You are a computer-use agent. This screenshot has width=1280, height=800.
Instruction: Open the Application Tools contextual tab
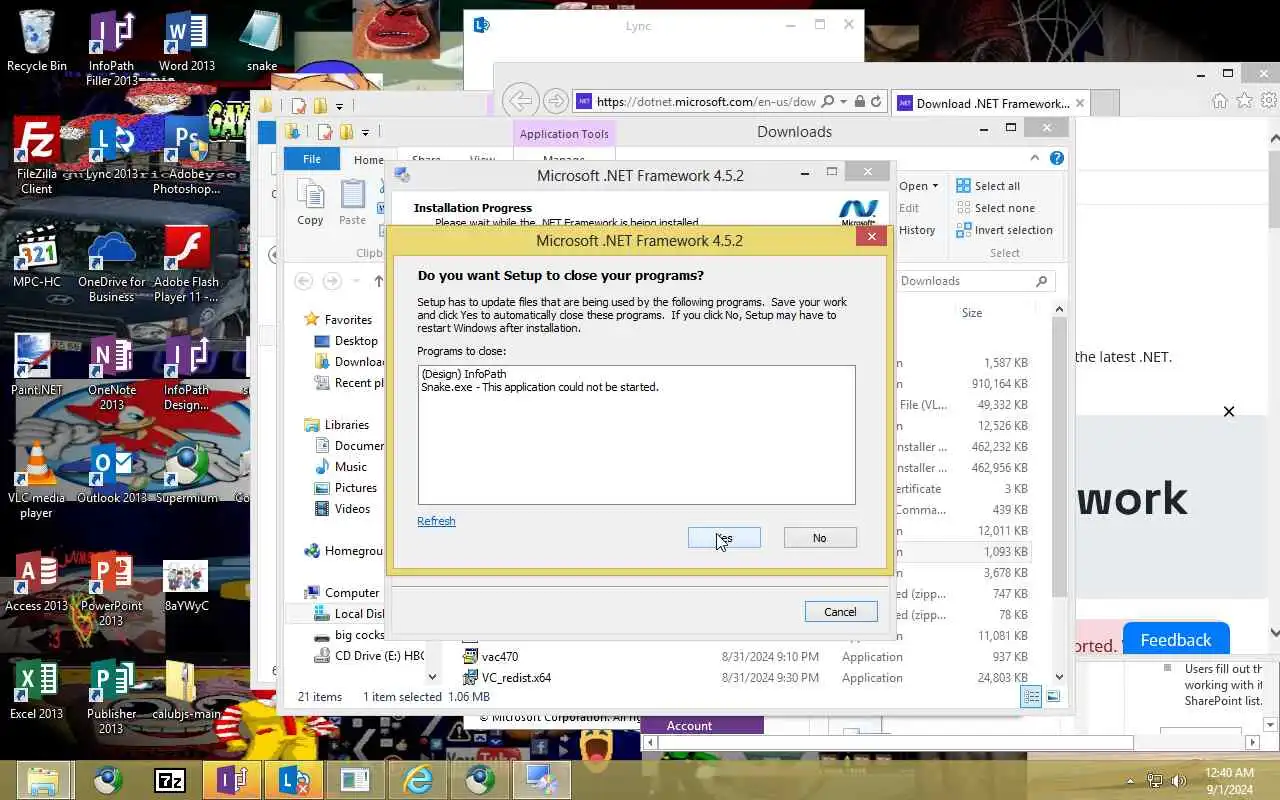[564, 134]
